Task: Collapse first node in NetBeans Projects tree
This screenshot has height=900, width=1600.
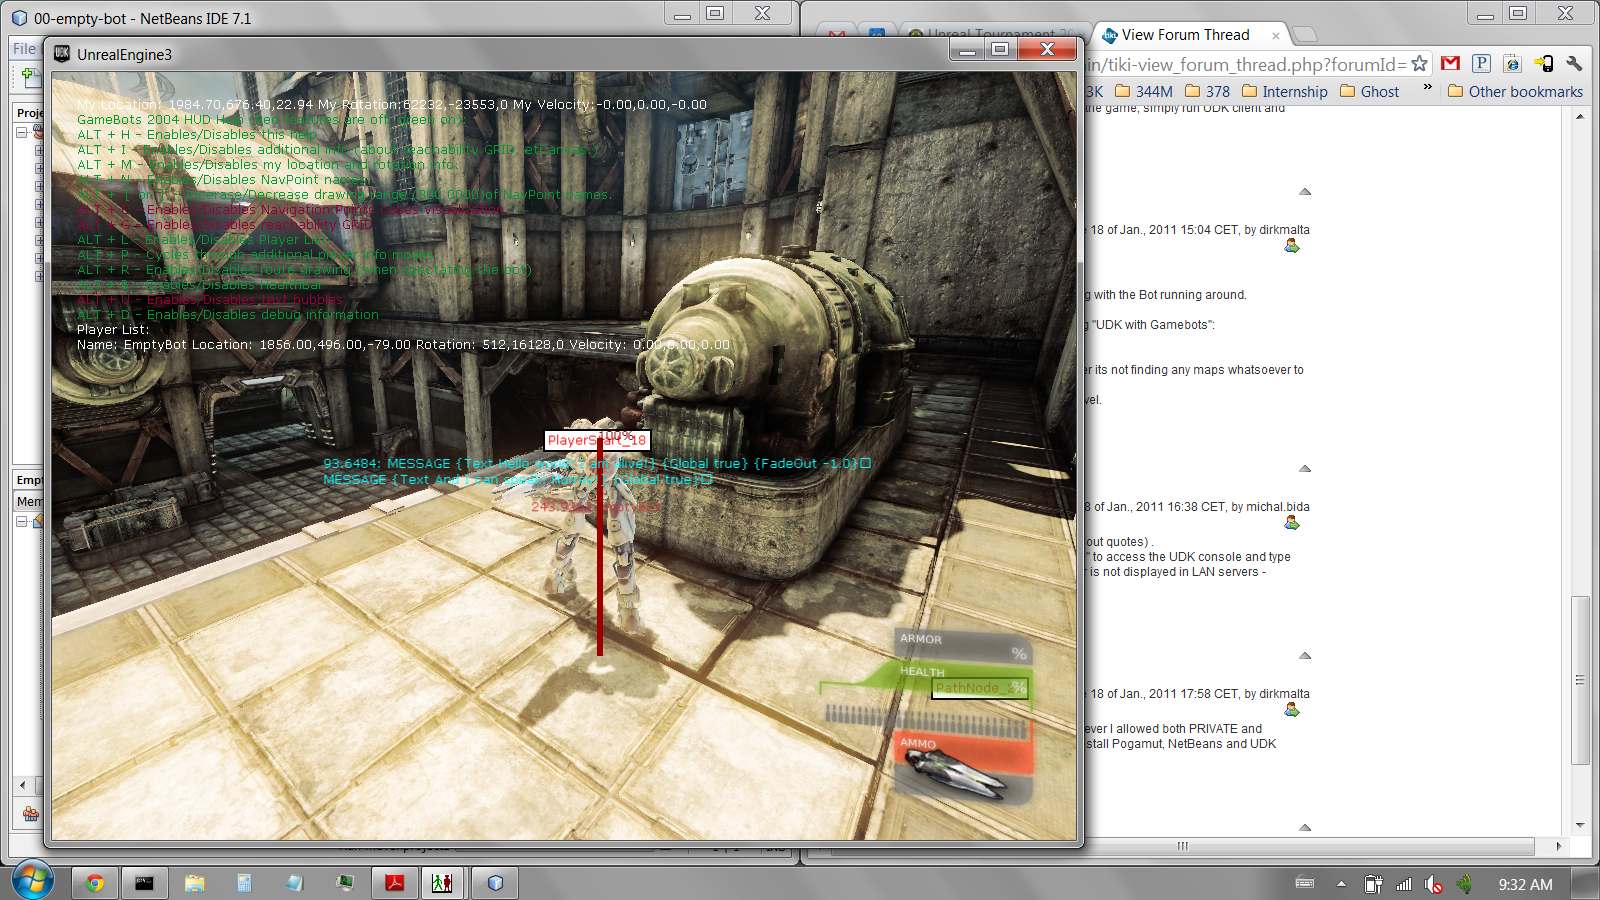Action: [x=21, y=132]
